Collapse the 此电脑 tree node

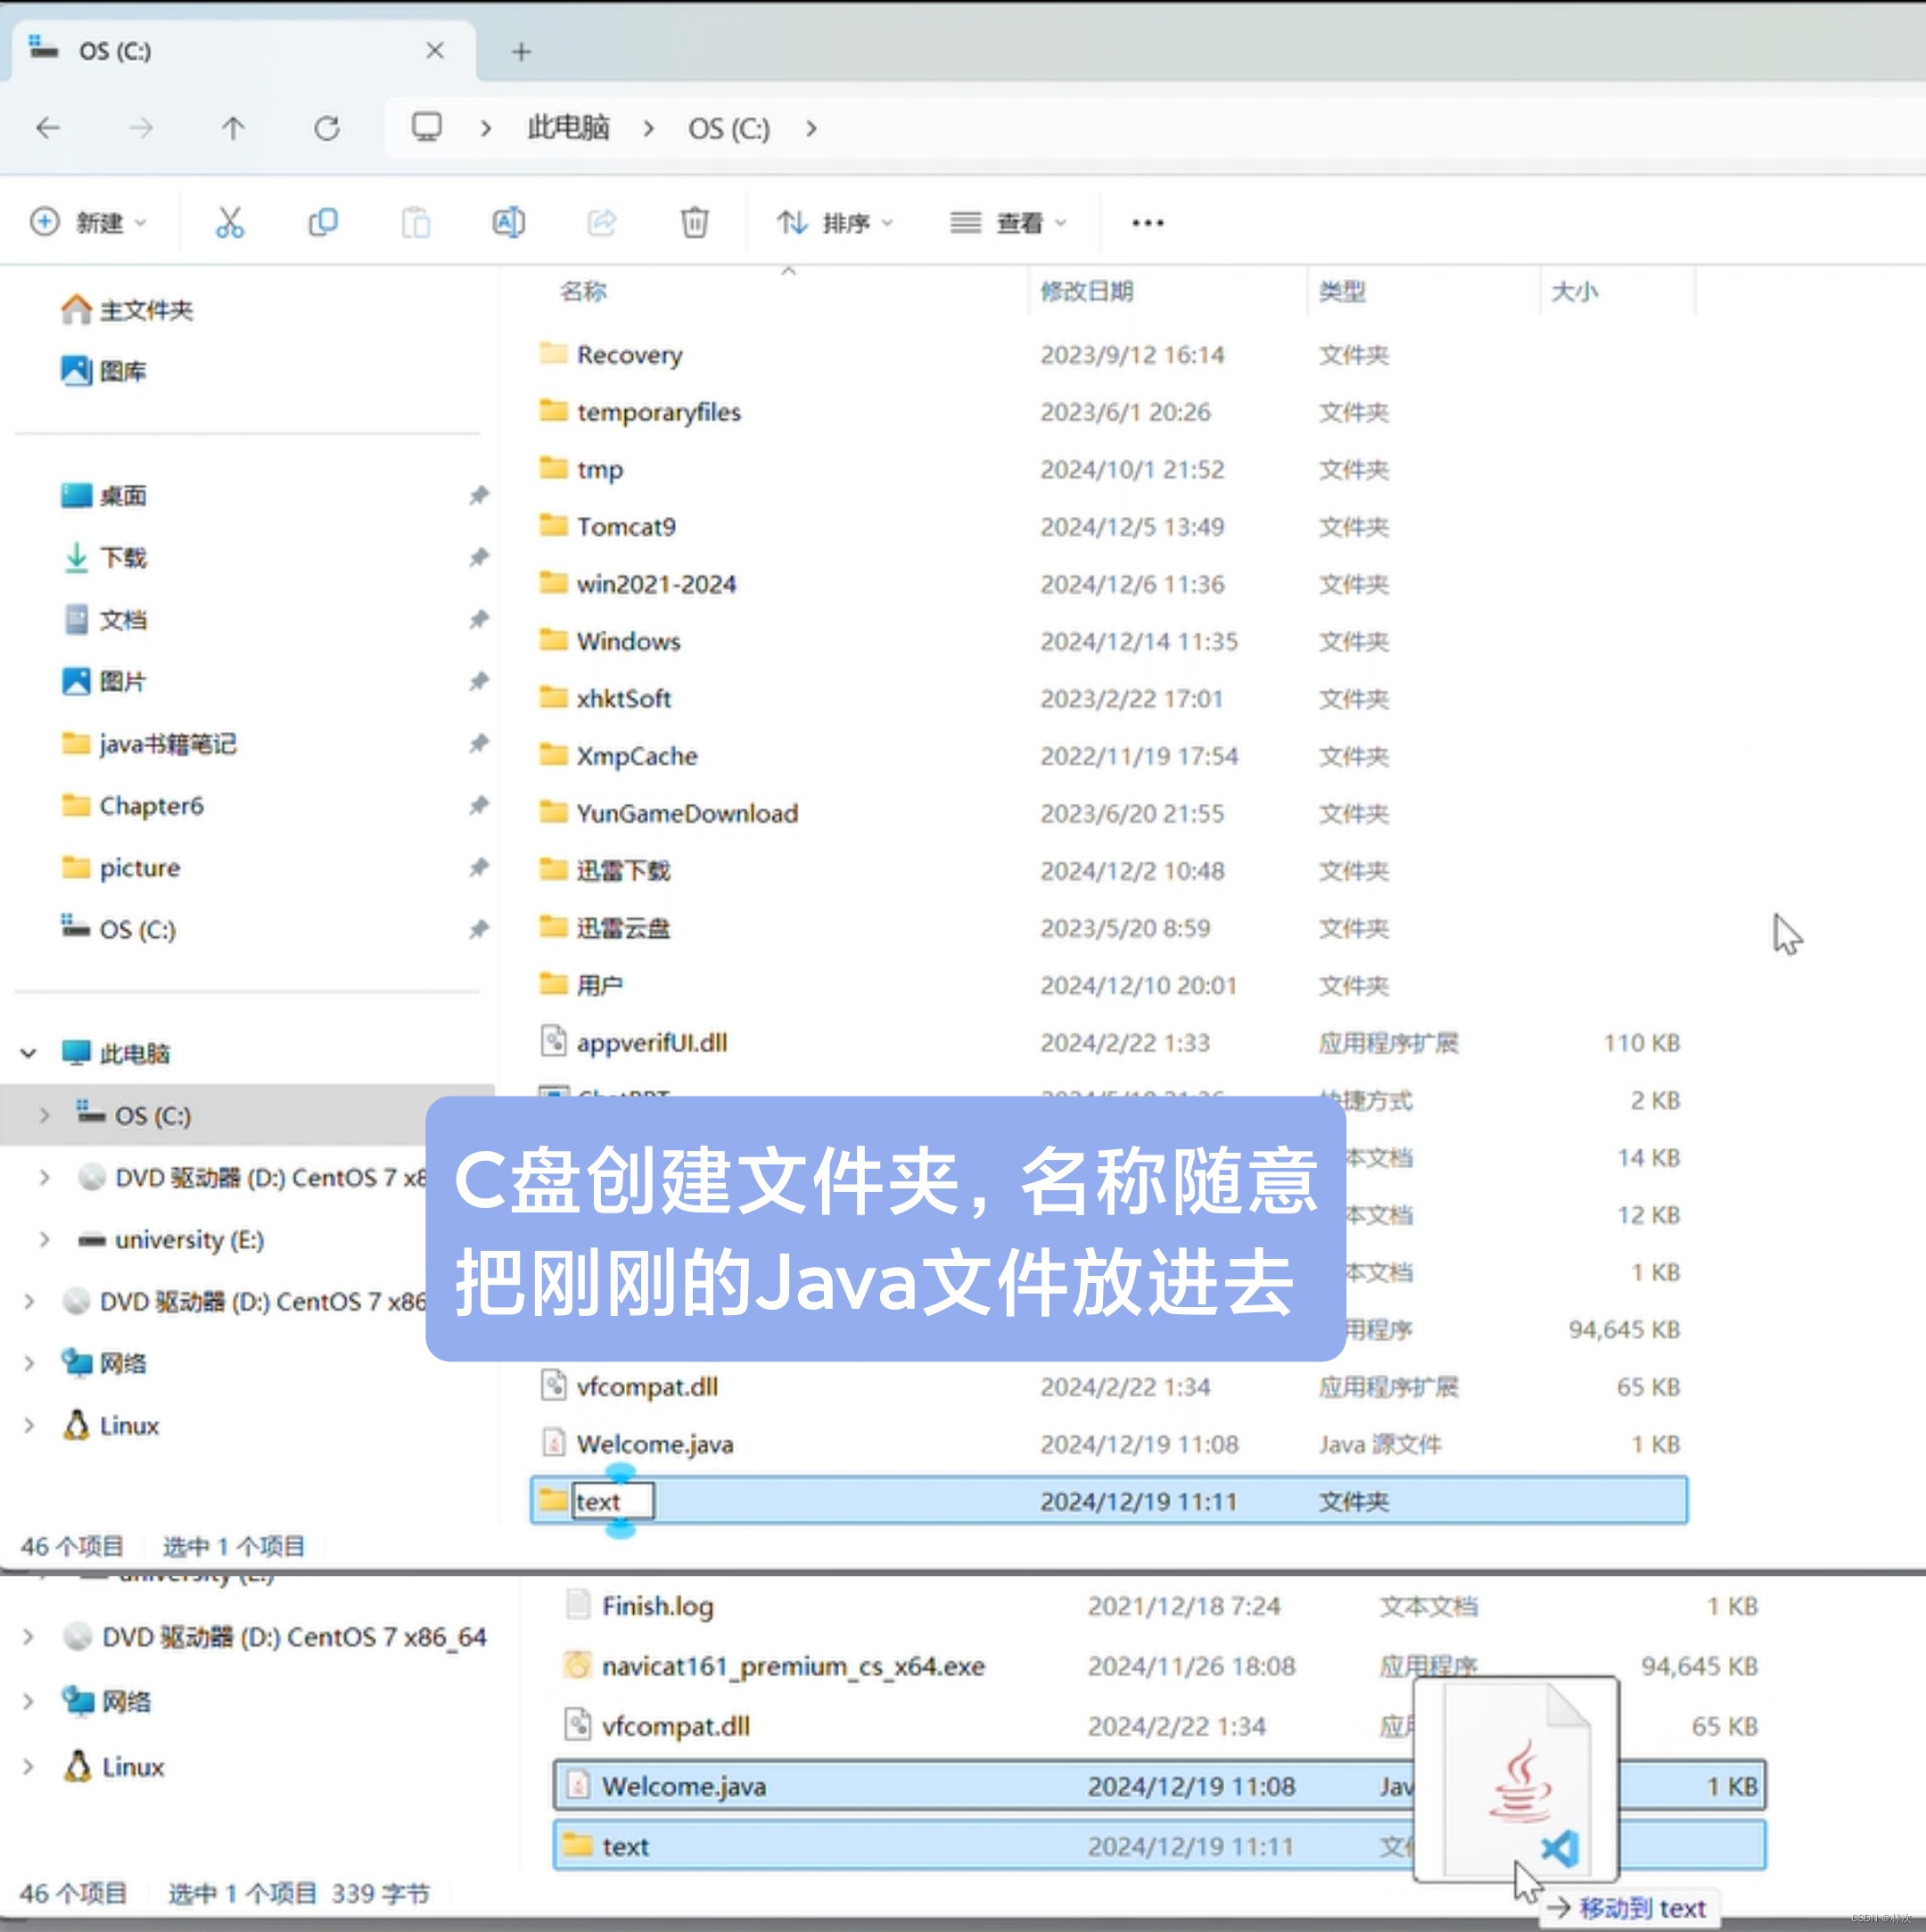coord(29,1053)
